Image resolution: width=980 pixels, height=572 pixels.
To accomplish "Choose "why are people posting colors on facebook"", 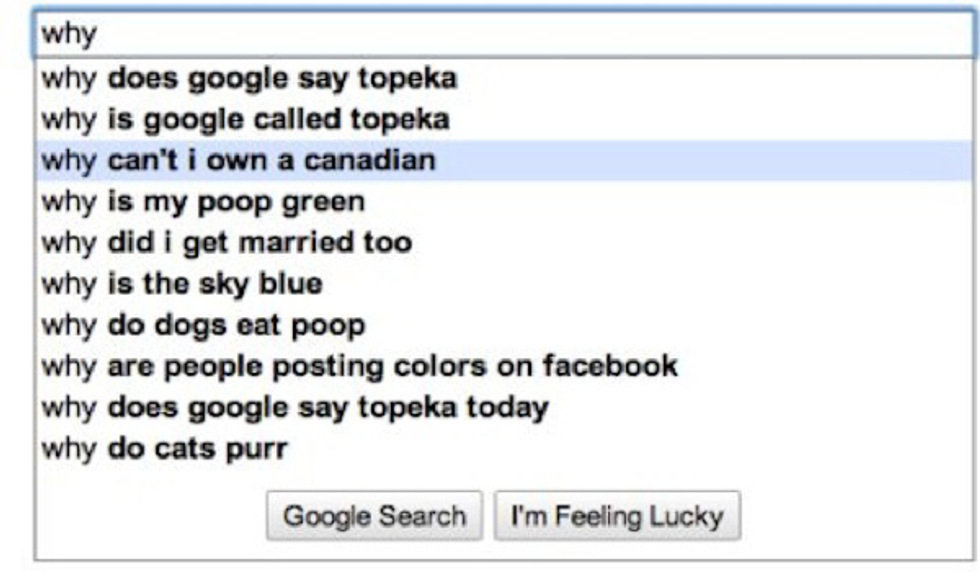I will [x=359, y=365].
